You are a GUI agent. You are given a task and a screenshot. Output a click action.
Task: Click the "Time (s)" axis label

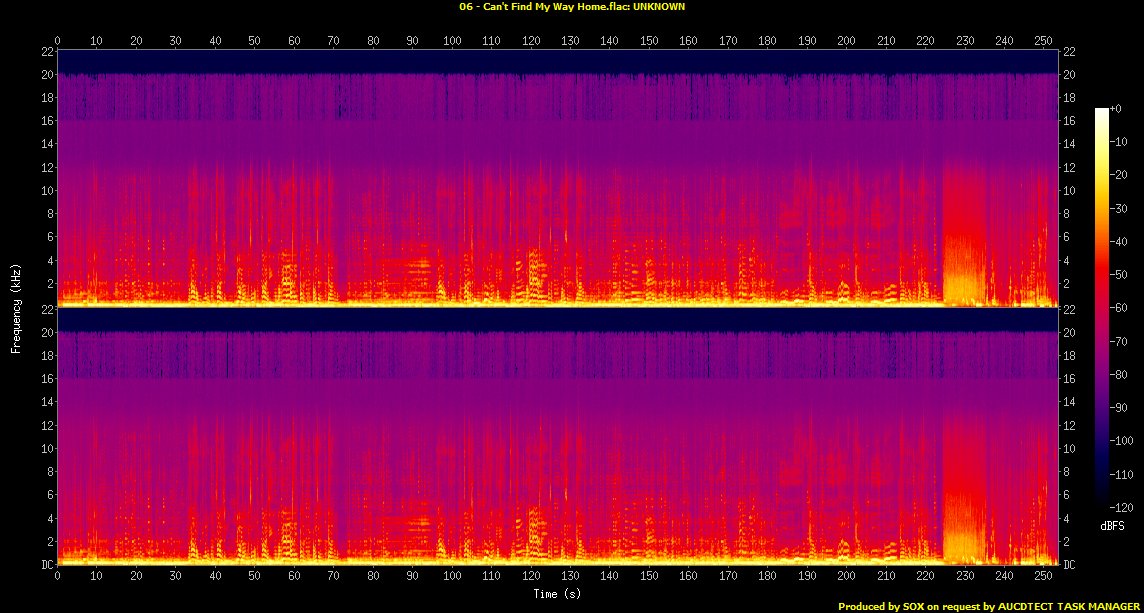coord(557,594)
